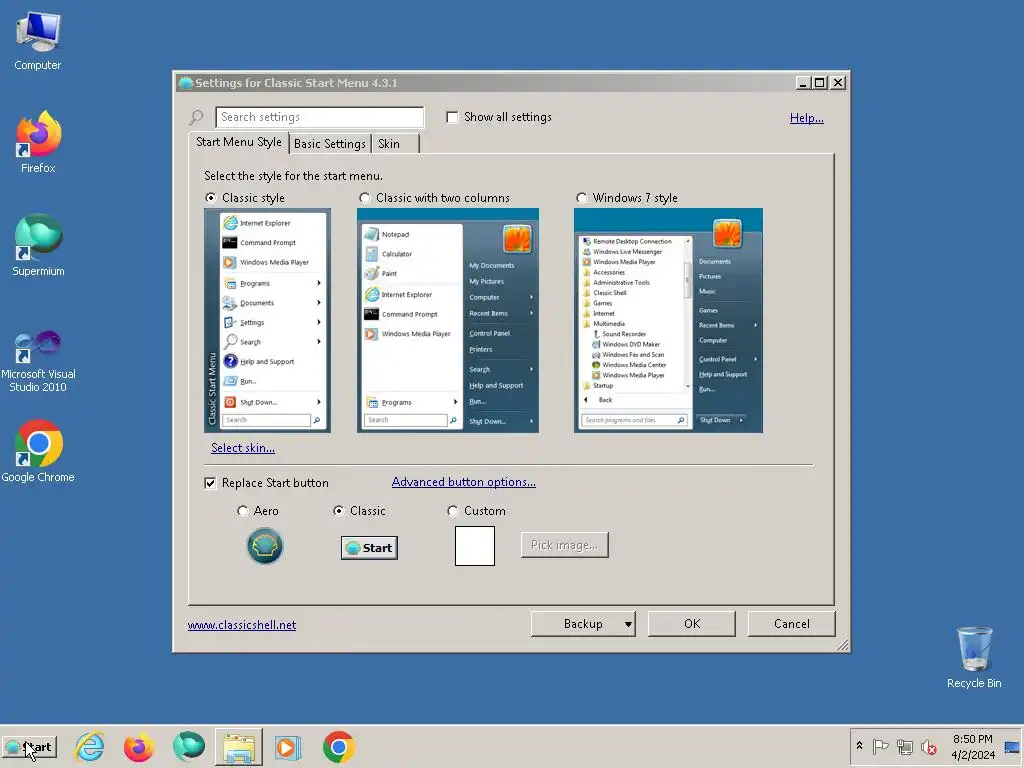This screenshot has width=1024, height=768.
Task: Select Windows 7 style radio button
Action: pyautogui.click(x=581, y=198)
